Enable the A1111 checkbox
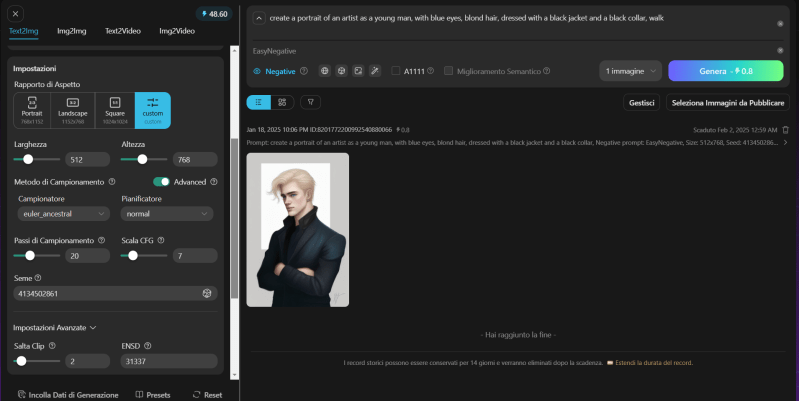Viewport: 799px width, 401px height. click(396, 71)
